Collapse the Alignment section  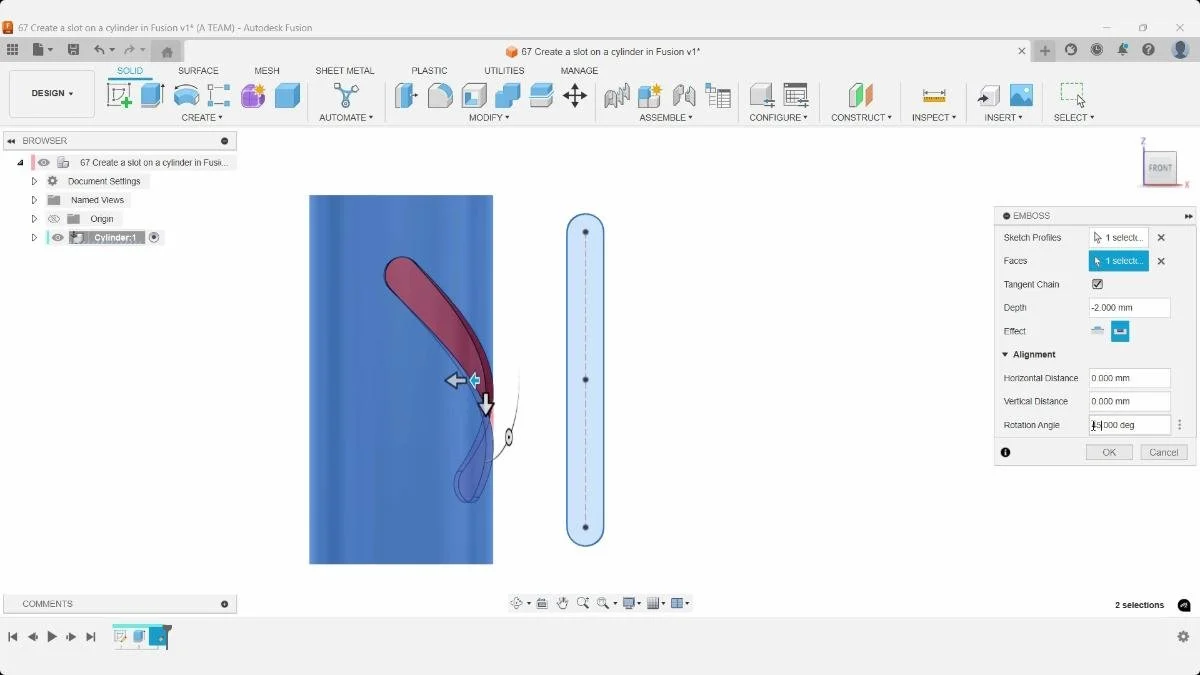click(x=1005, y=354)
